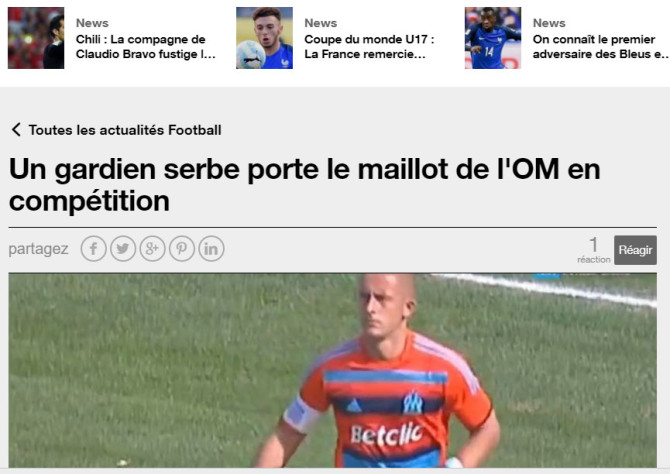The width and height of the screenshot is (670, 474).
Task: Click the main goalkeeper article image
Action: 332,371
